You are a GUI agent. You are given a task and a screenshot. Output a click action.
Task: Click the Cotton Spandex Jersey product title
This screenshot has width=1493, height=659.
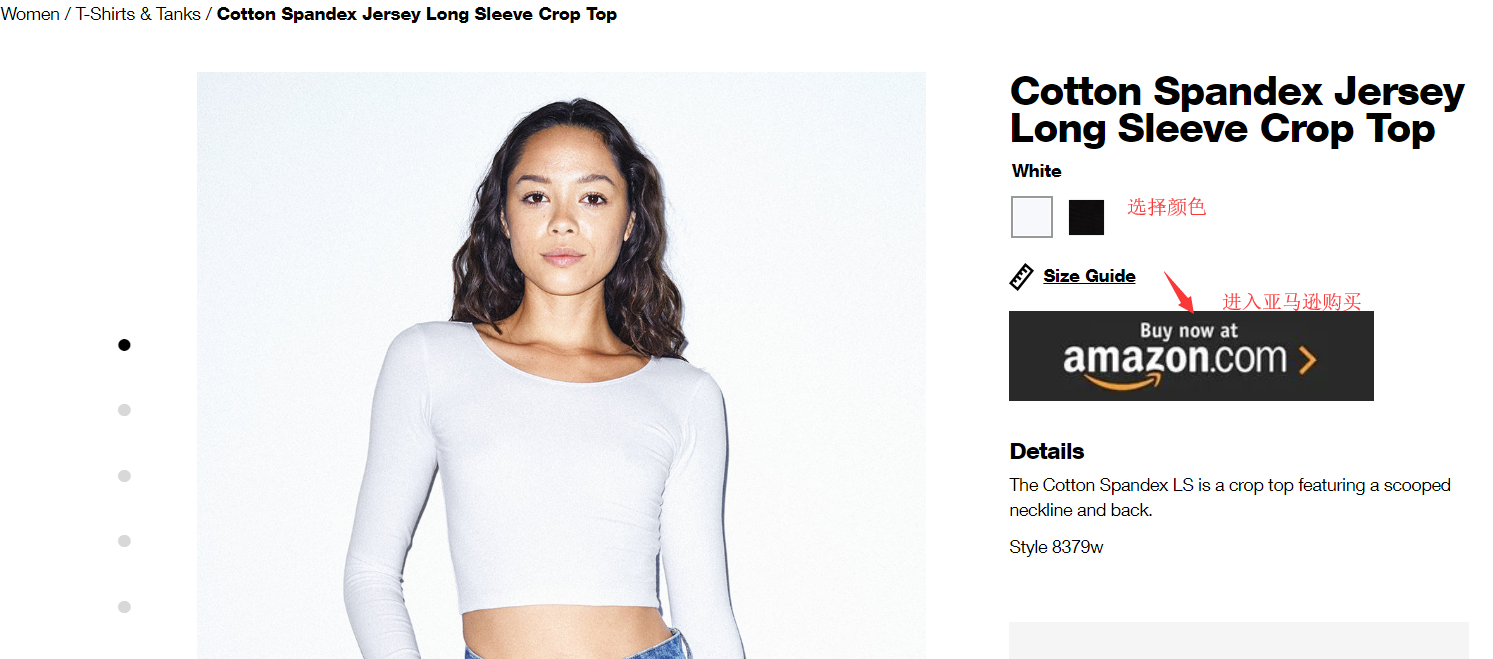click(1237, 110)
